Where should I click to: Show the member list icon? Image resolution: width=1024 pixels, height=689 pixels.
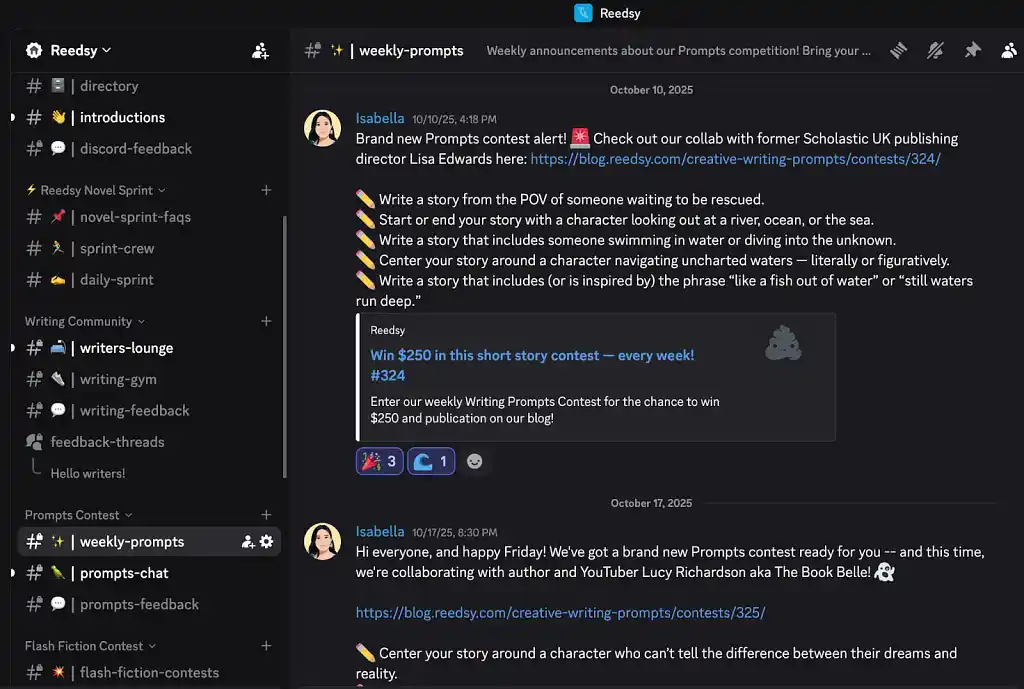point(1008,50)
